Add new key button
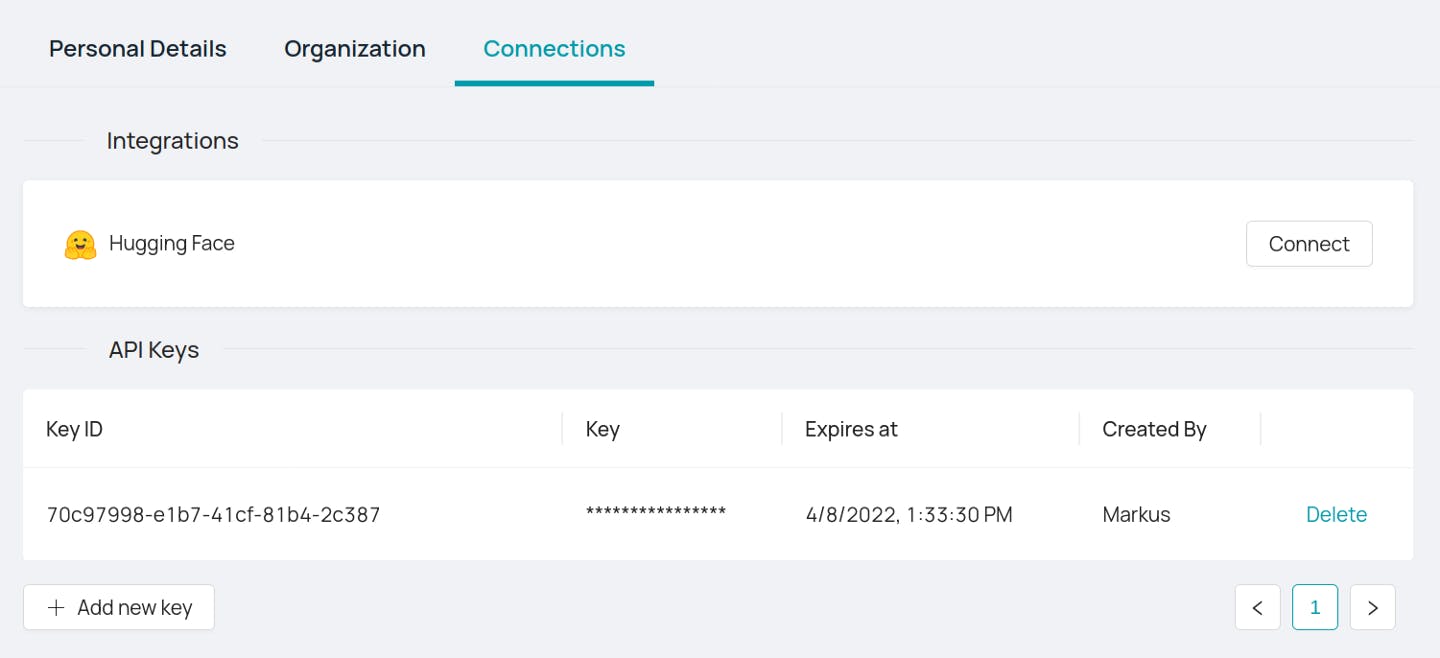This screenshot has height=658, width=1440. [x=119, y=607]
